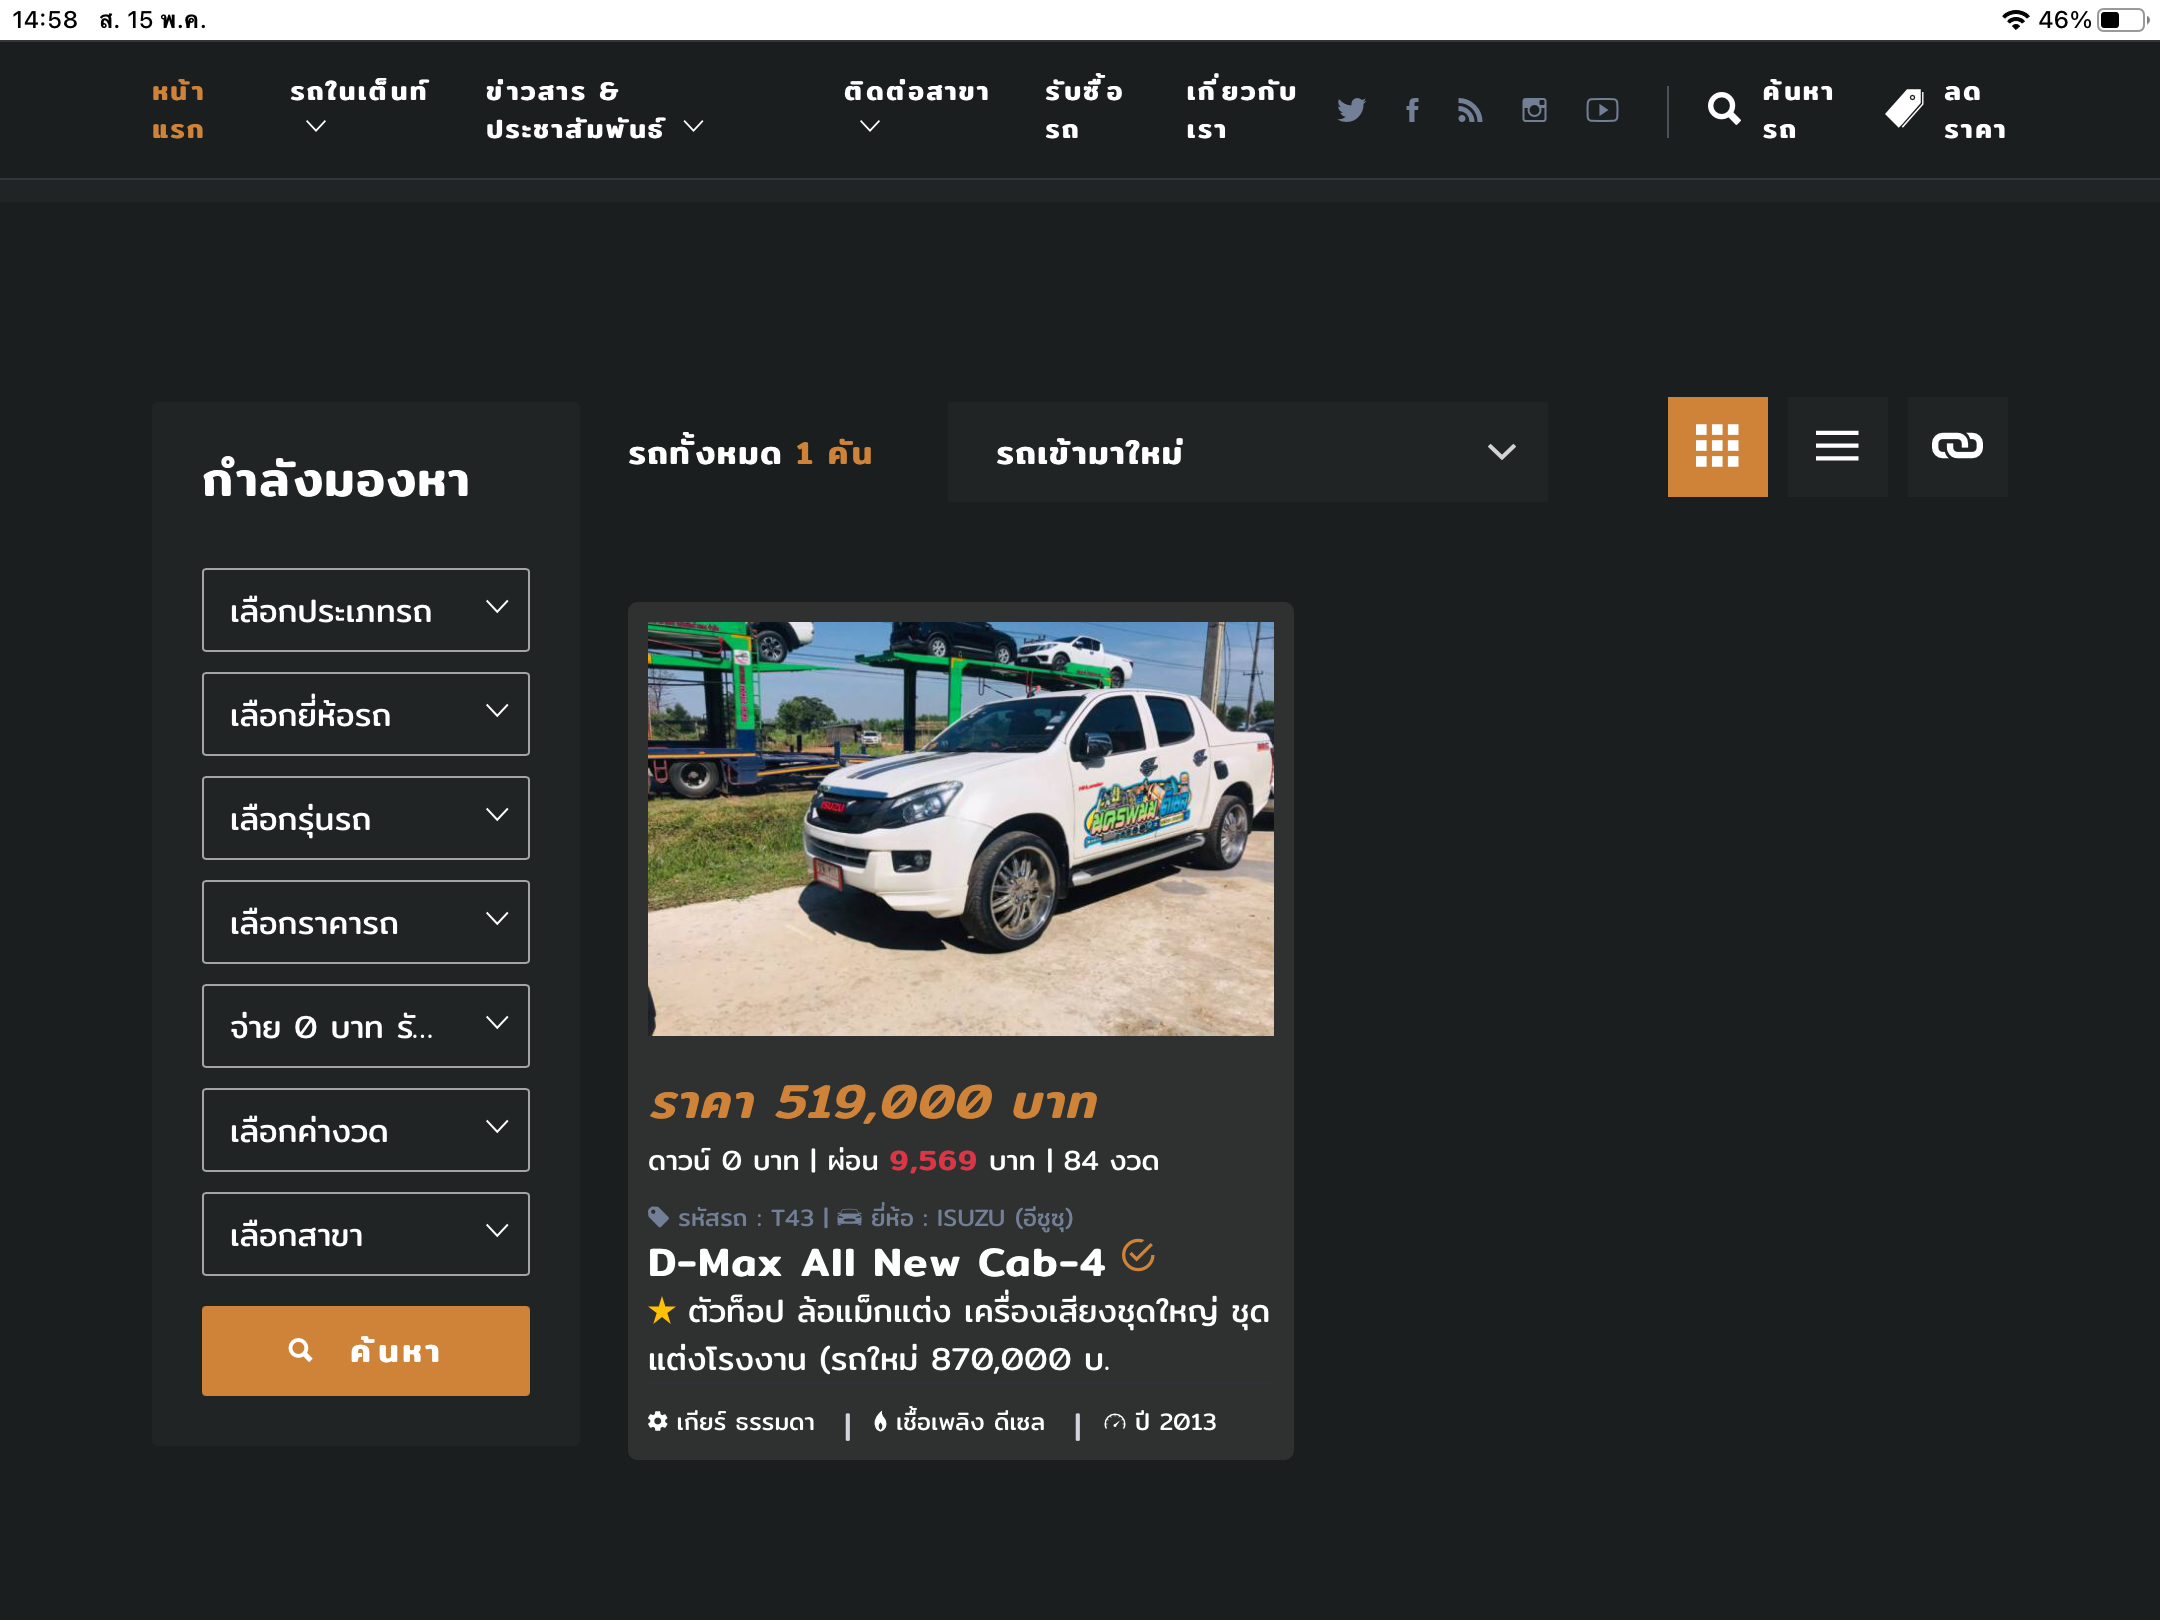Screen dimensions: 2160x1620
Task: Click the price tag ลดราคา icon
Action: [1904, 109]
